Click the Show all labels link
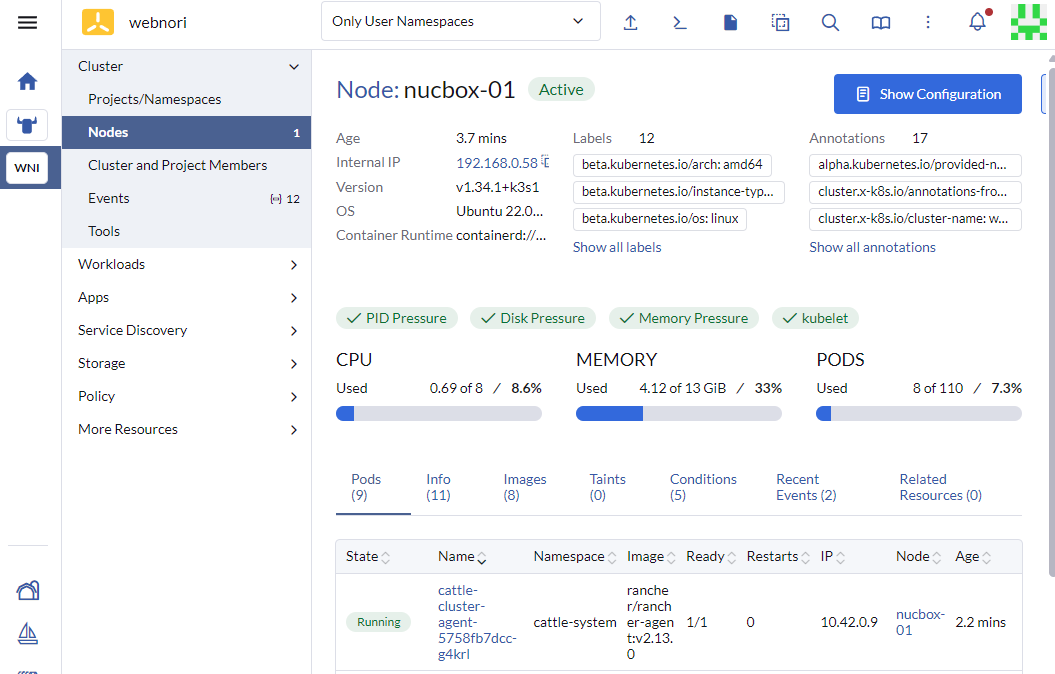Image resolution: width=1055 pixels, height=674 pixels. [x=616, y=247]
